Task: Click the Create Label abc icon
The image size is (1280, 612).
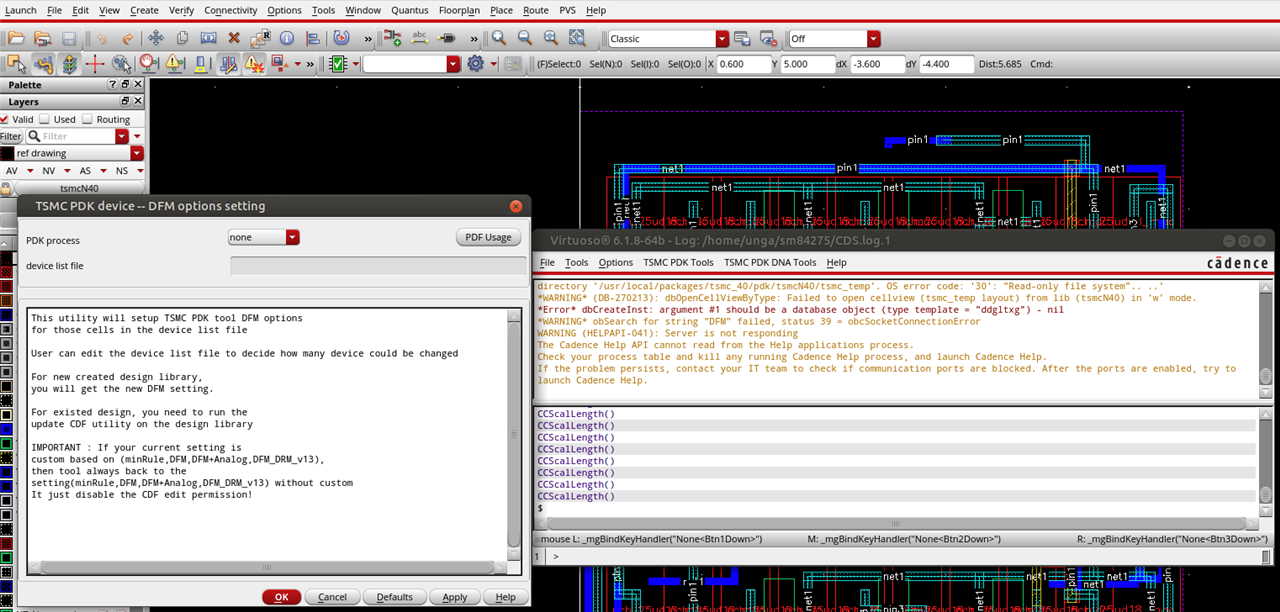Action: coord(420,38)
